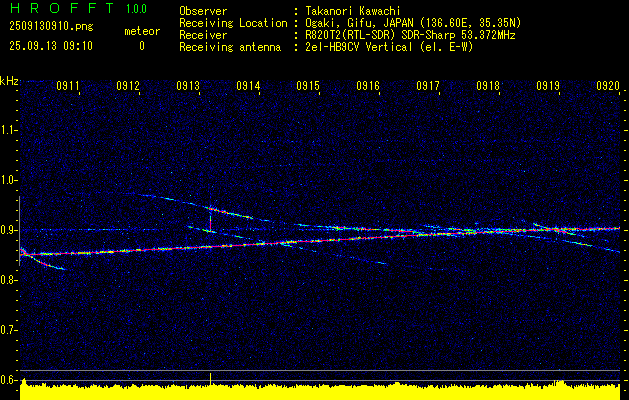629x400 pixels.
Task: Click the R820T2(RTL-SDR) SDR-Sharp receiver text
Action: tap(410, 35)
